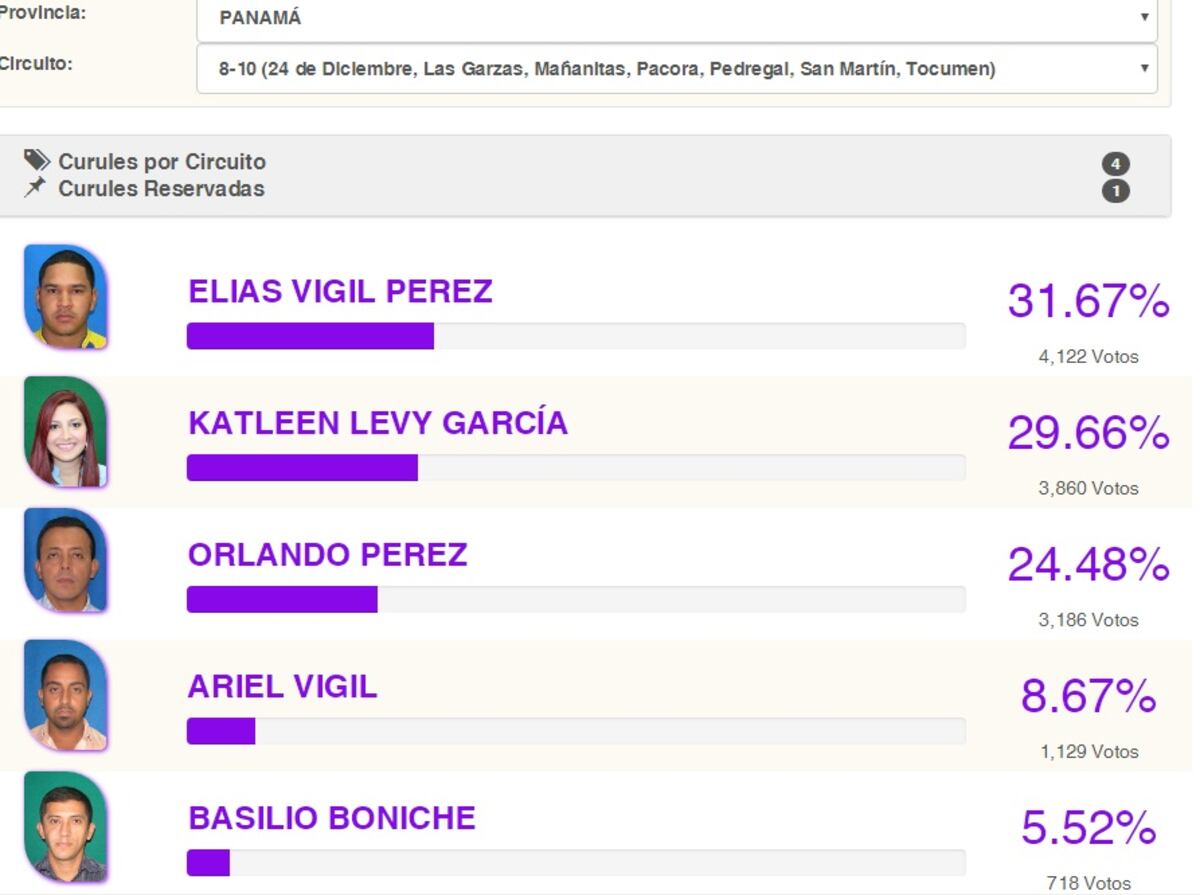
Task: Click Orlando Perez's vote progress bar
Action: coord(576,599)
